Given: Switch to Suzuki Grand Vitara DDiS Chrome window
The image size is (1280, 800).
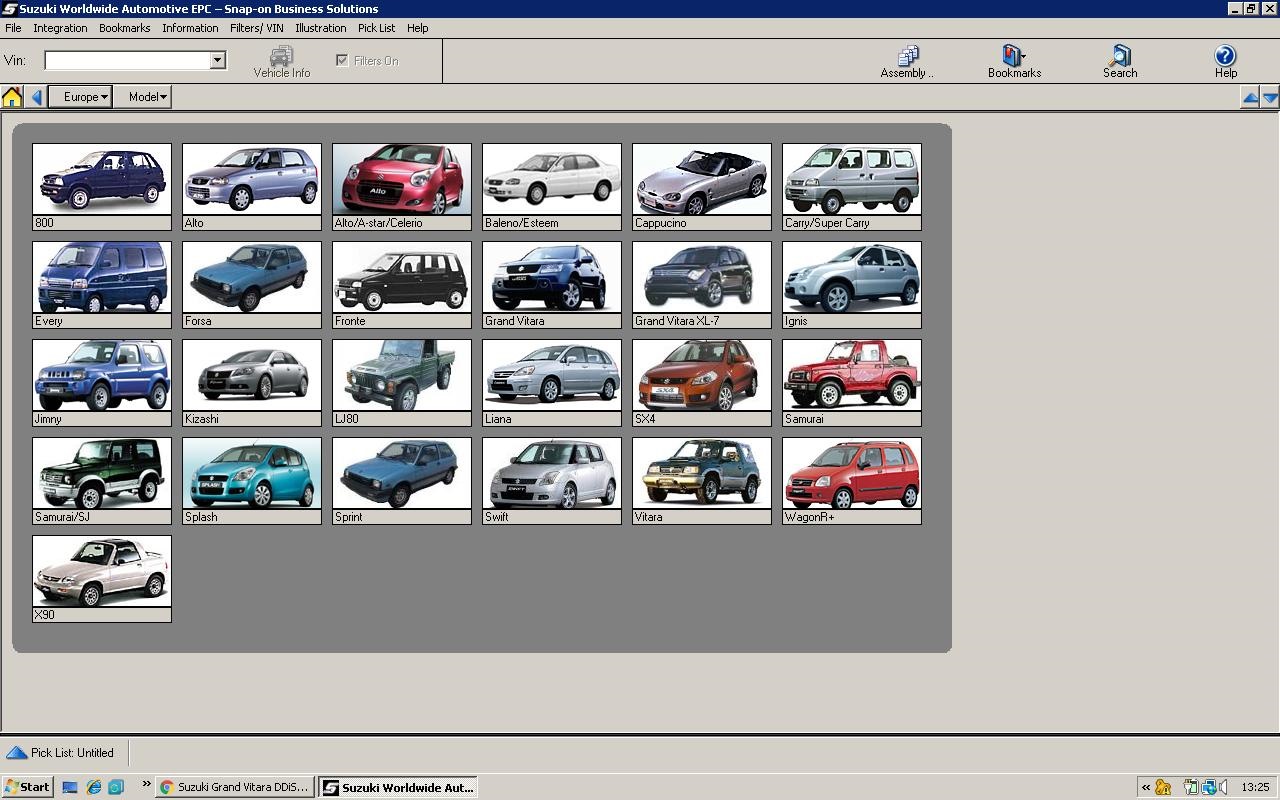Looking at the screenshot, I should click(x=235, y=787).
